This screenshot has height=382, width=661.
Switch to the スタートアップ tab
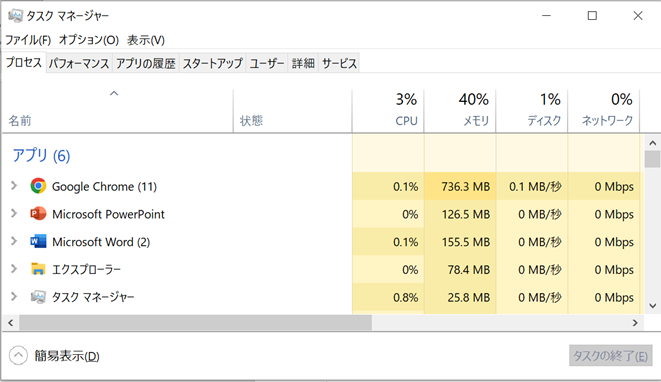click(212, 63)
